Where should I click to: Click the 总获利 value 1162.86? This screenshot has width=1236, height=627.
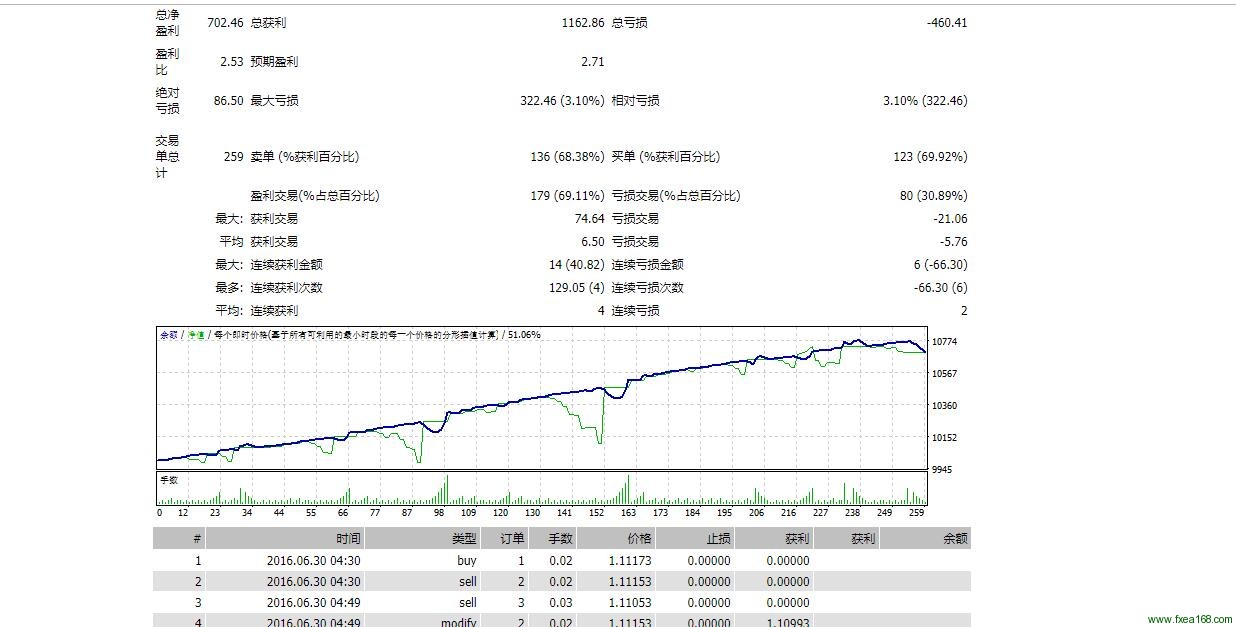pyautogui.click(x=583, y=22)
